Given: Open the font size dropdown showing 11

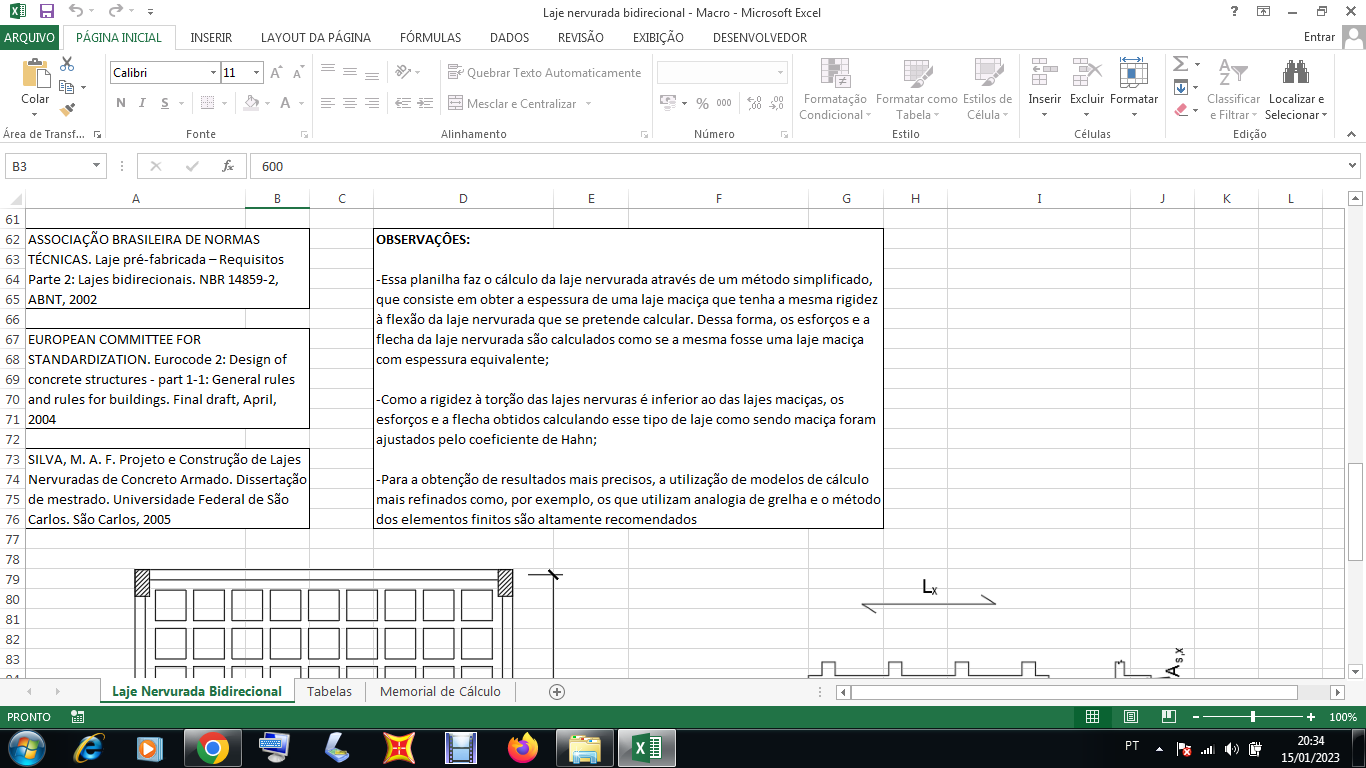Looking at the screenshot, I should 256,73.
